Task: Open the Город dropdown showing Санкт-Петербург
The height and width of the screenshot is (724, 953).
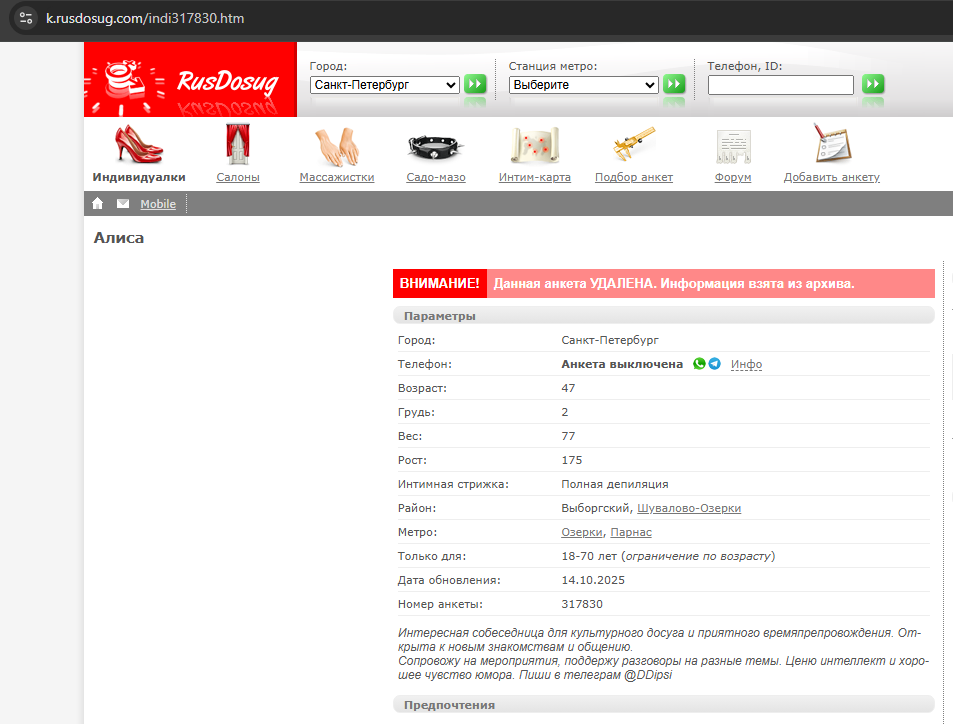Action: (x=384, y=85)
